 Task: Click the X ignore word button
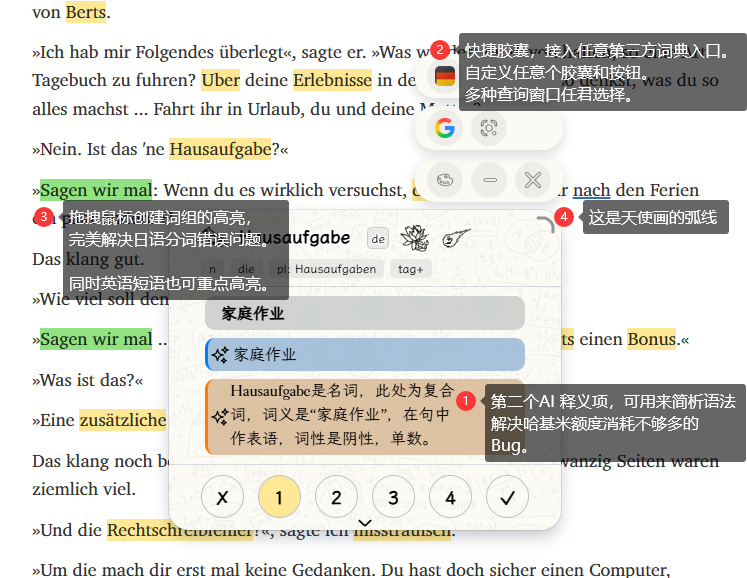tap(222, 497)
